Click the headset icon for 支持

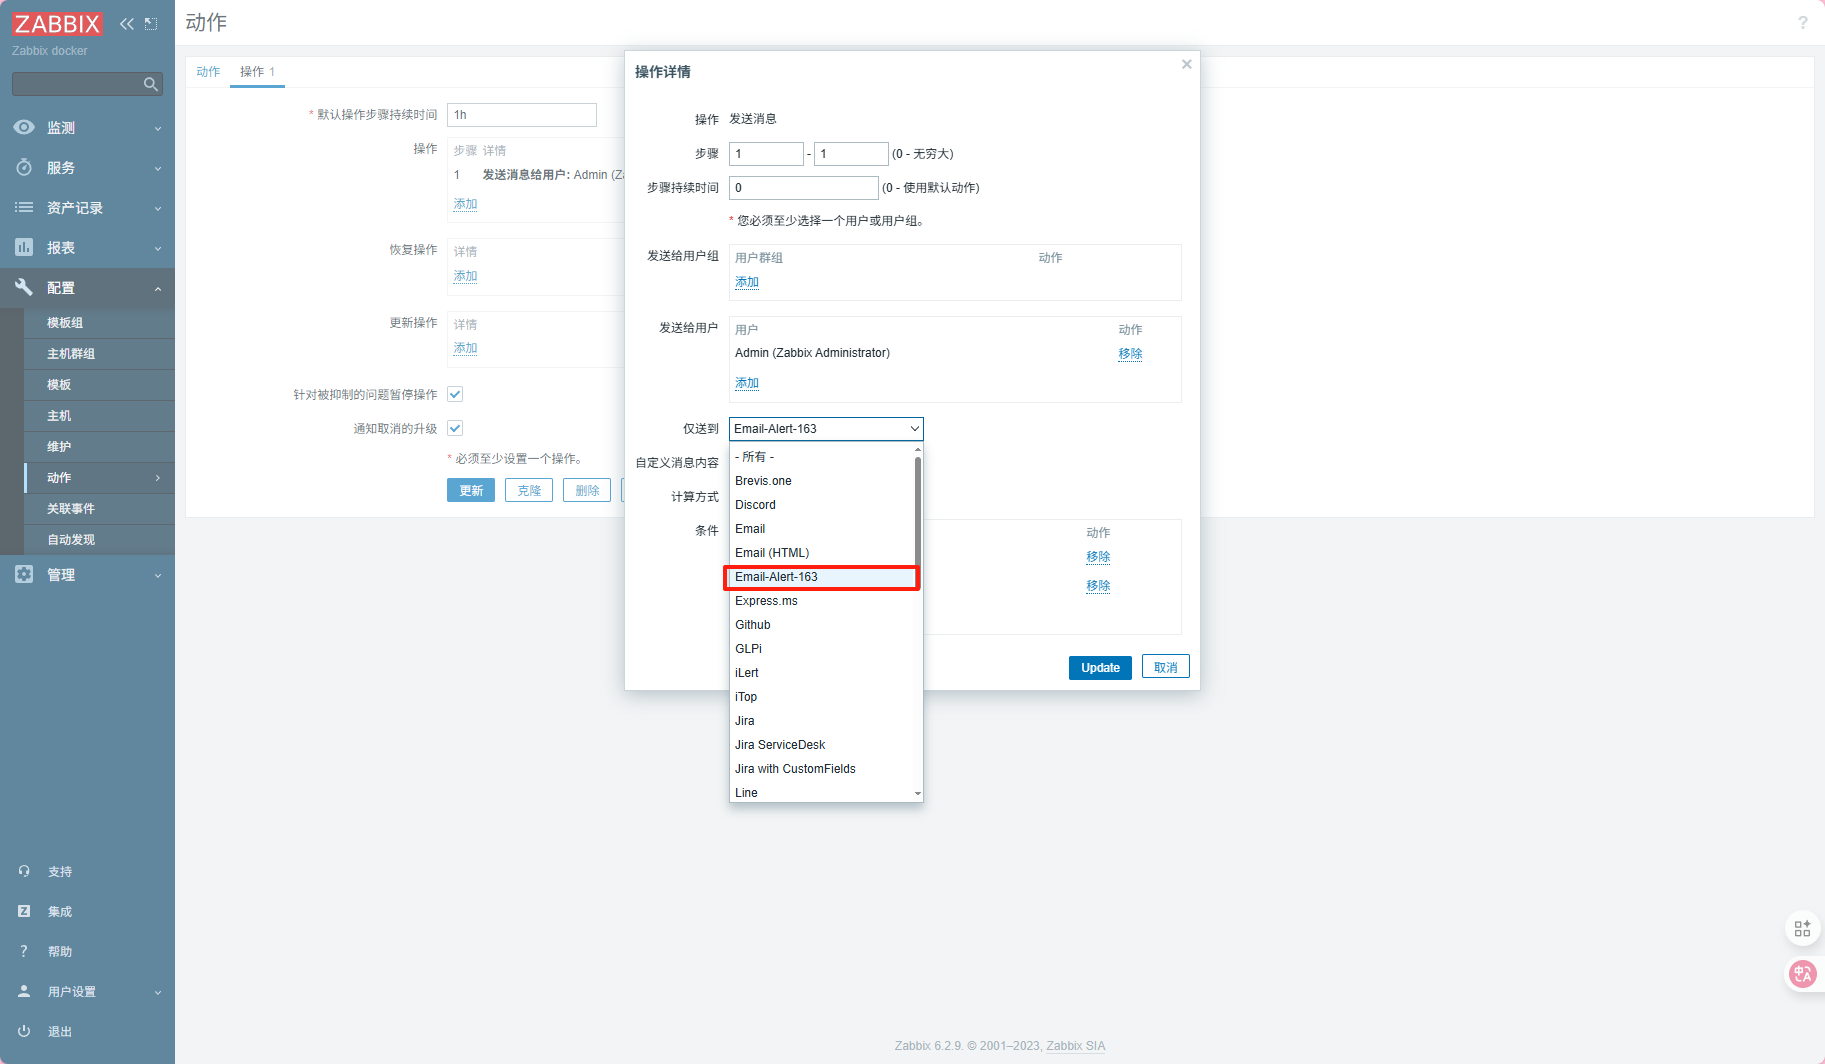pyautogui.click(x=24, y=871)
